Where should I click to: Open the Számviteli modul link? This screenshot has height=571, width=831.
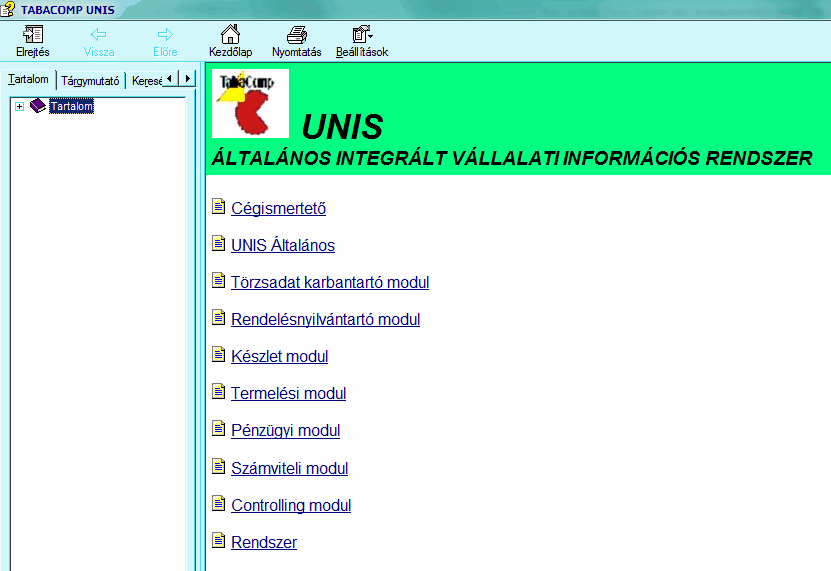tap(289, 469)
